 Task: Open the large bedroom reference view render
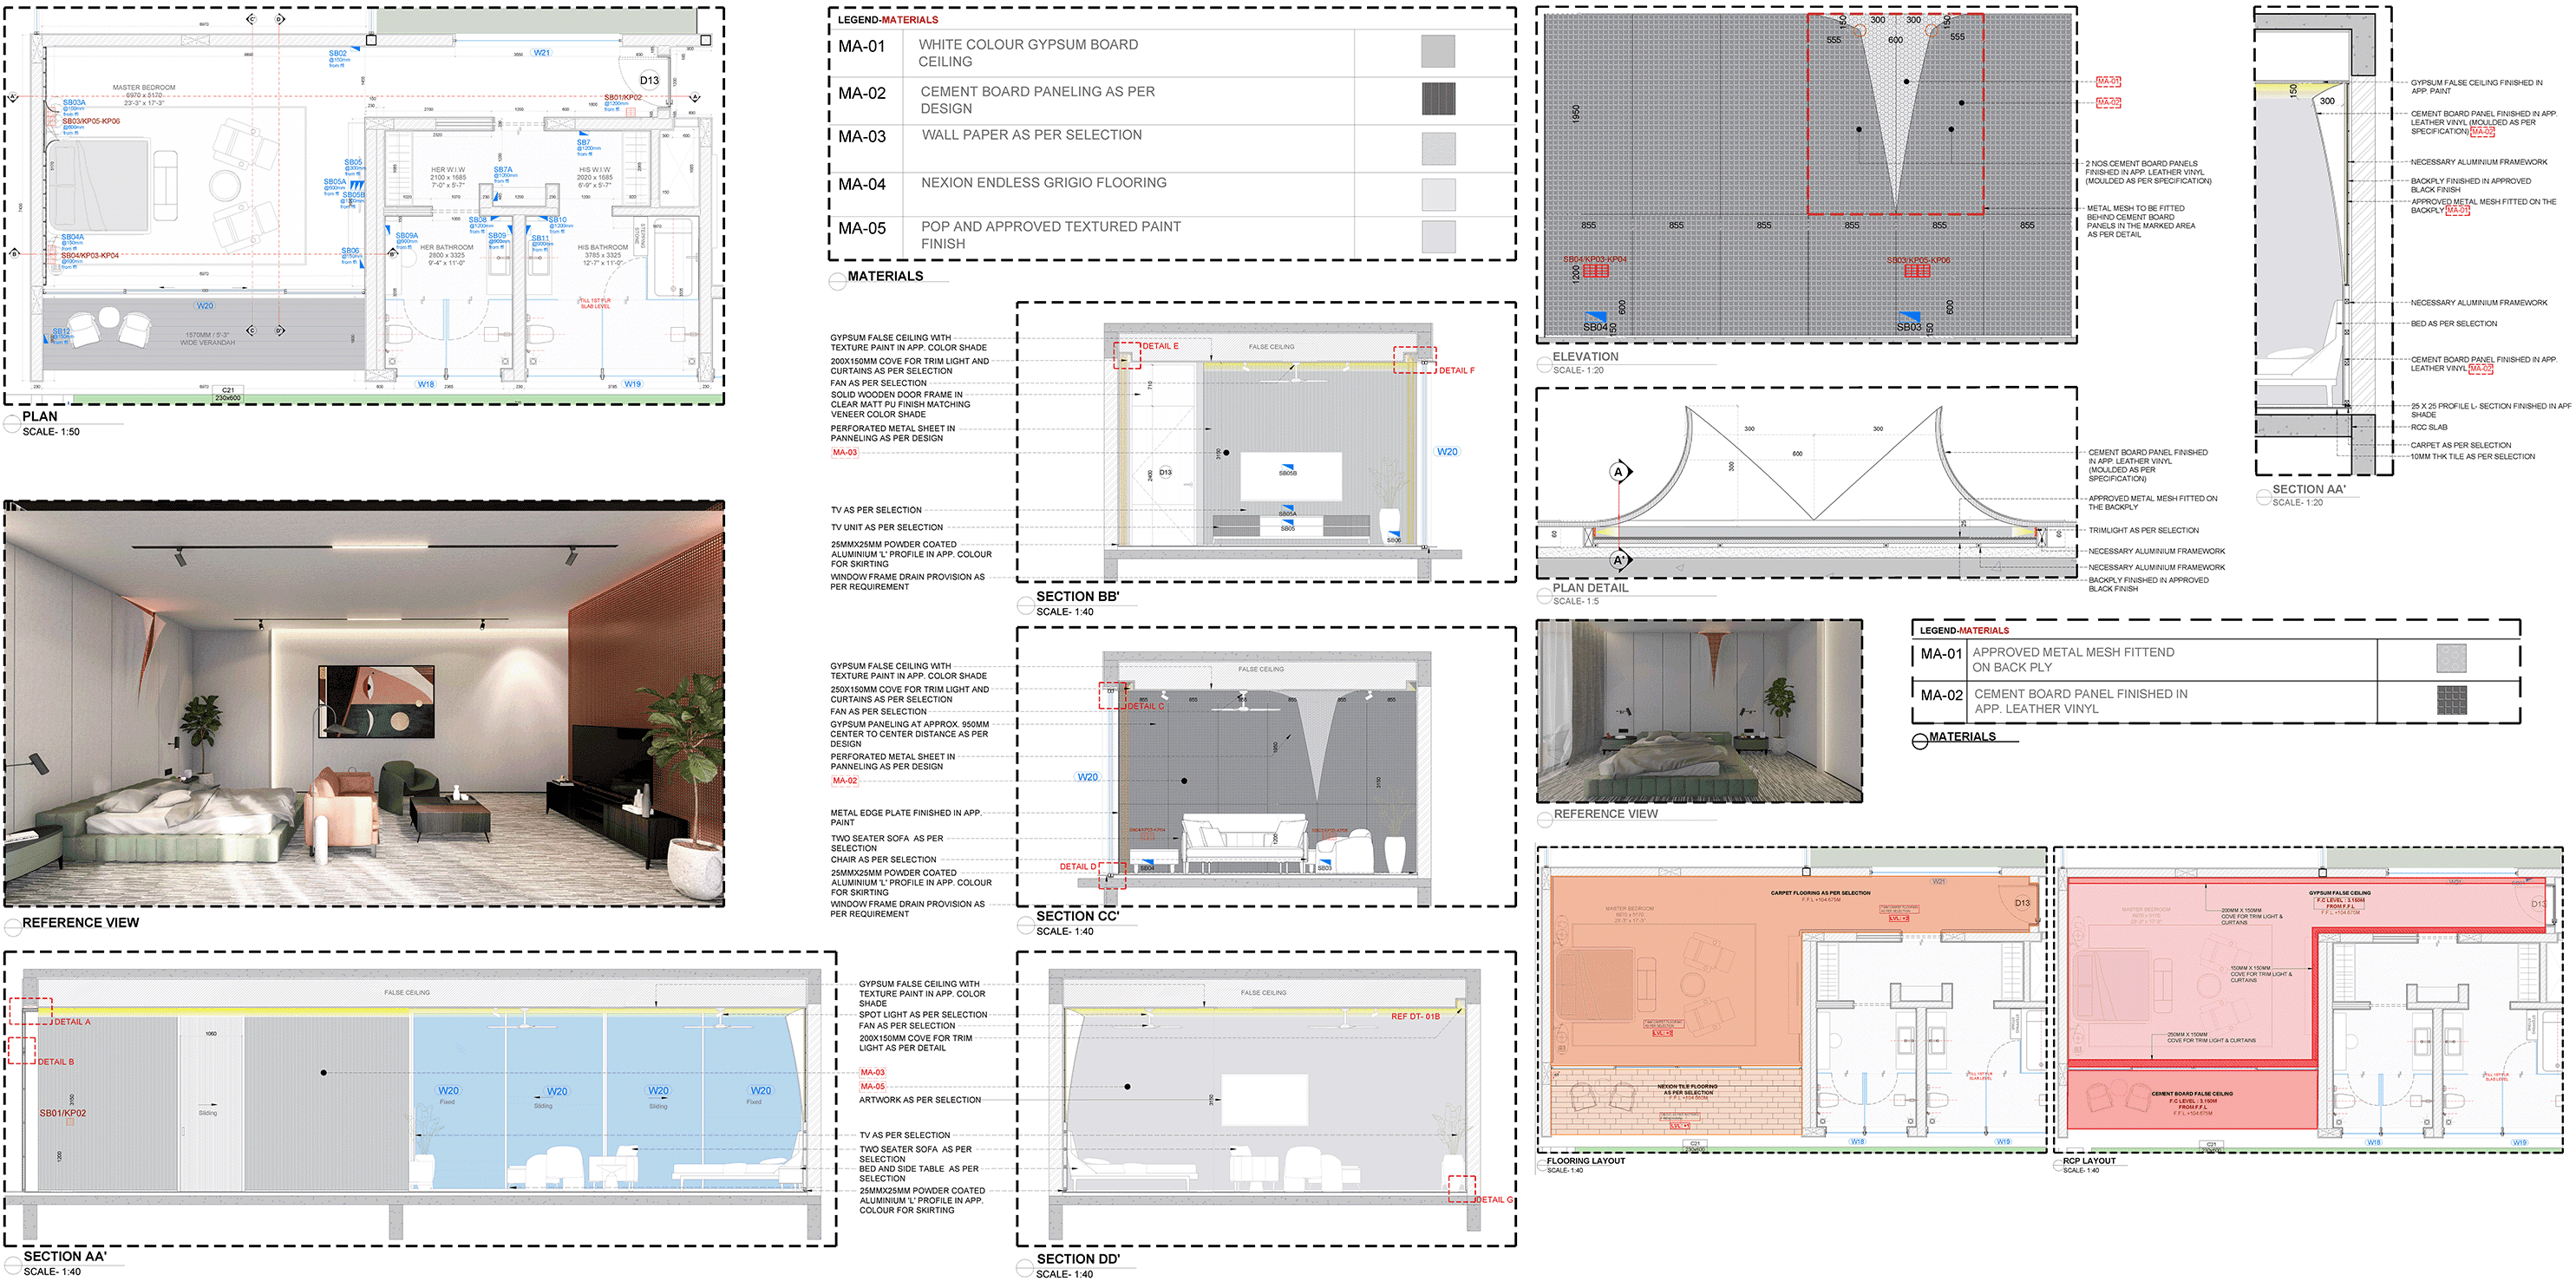364,705
